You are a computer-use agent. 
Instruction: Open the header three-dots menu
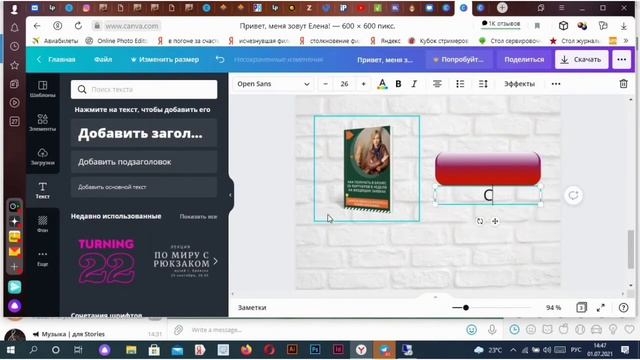pos(622,60)
